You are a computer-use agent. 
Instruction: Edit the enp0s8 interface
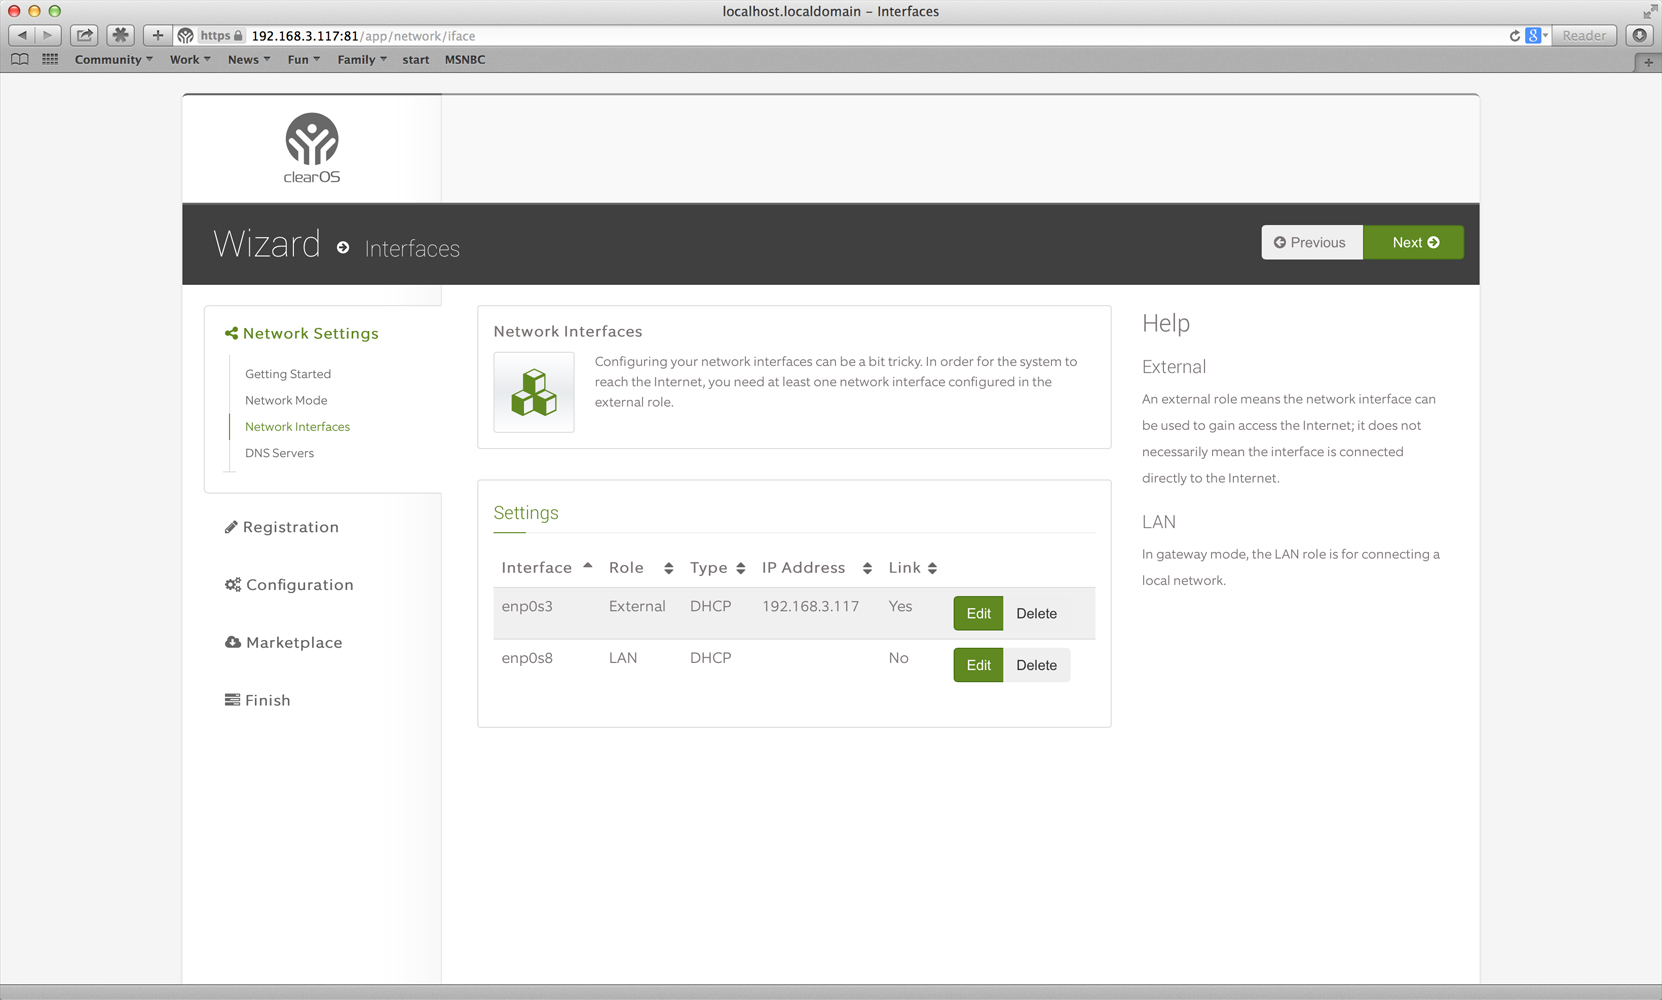coord(978,665)
